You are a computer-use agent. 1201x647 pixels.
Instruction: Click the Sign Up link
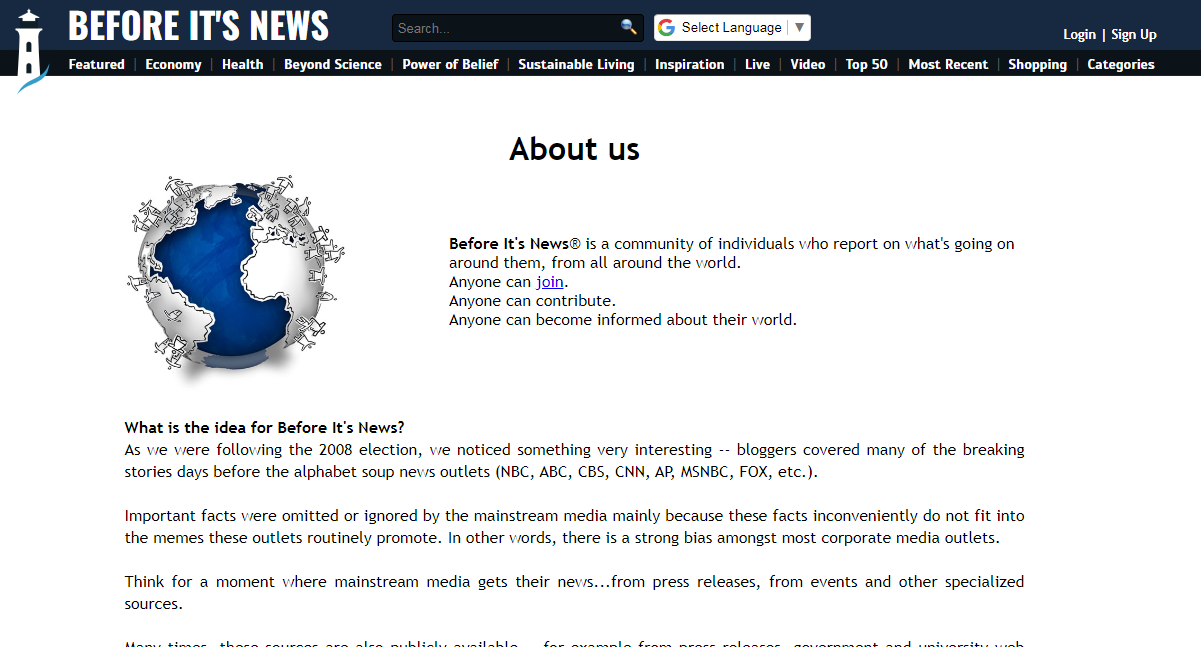point(1133,34)
